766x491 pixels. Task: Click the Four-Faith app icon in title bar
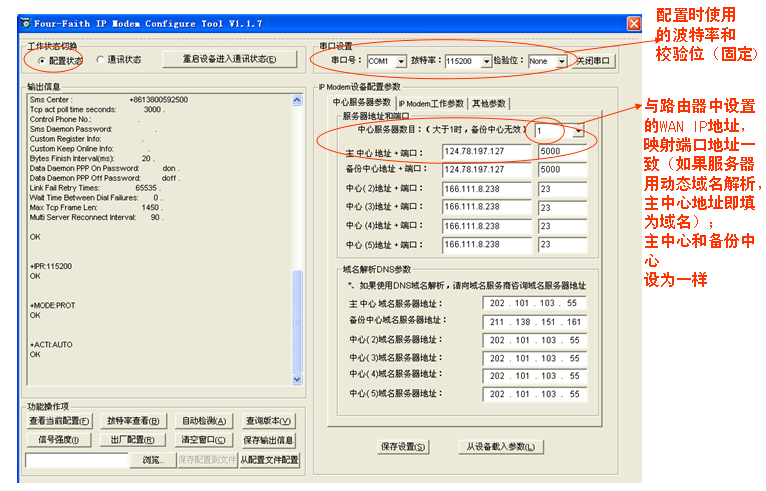click(26, 23)
